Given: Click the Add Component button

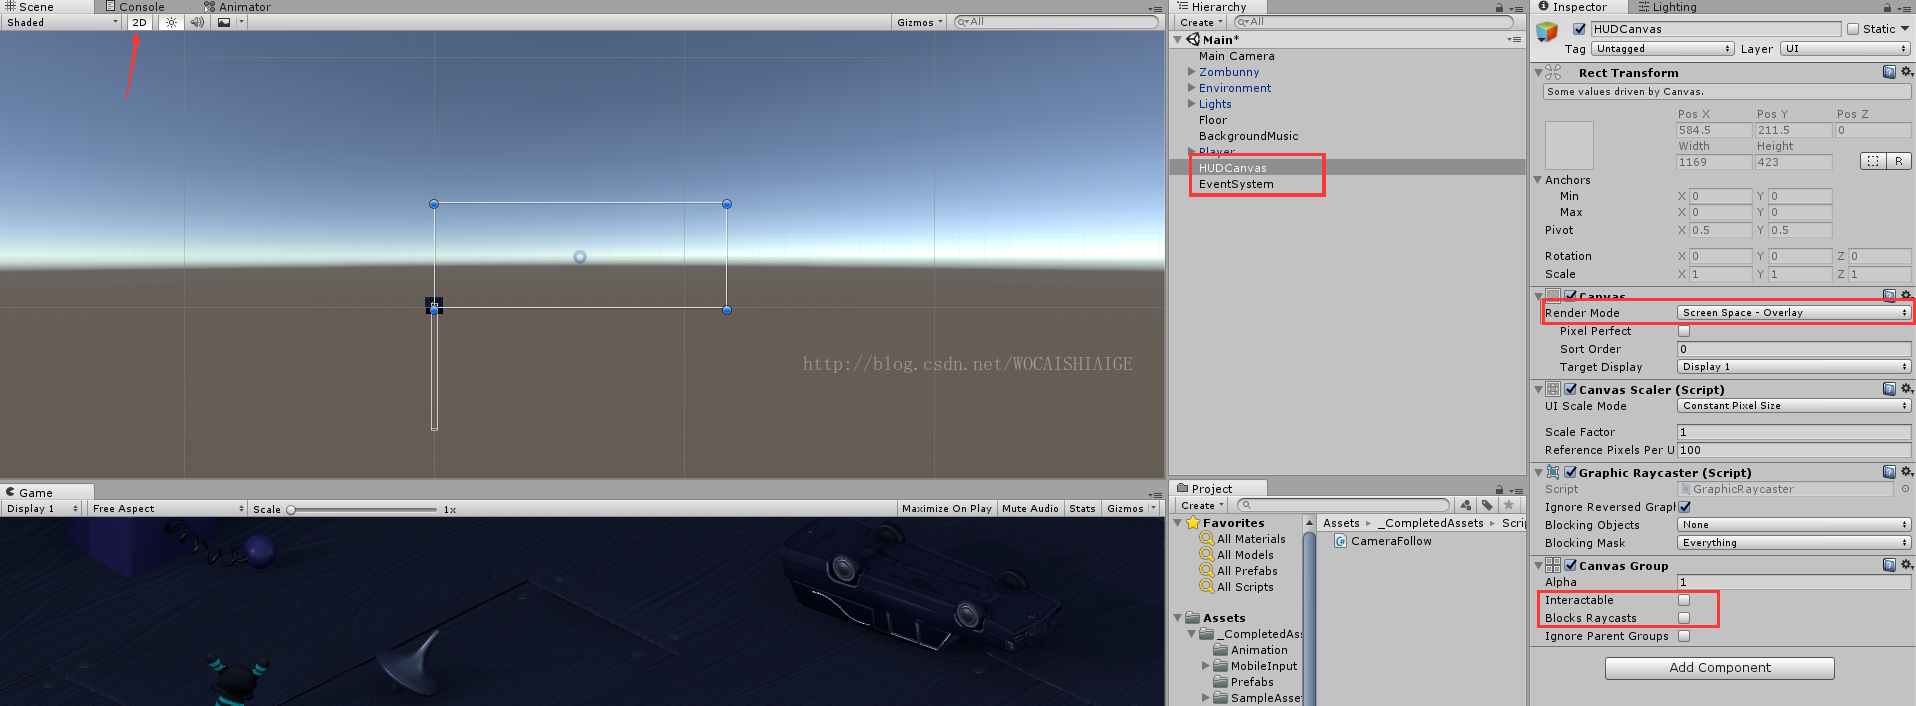Looking at the screenshot, I should point(1719,668).
